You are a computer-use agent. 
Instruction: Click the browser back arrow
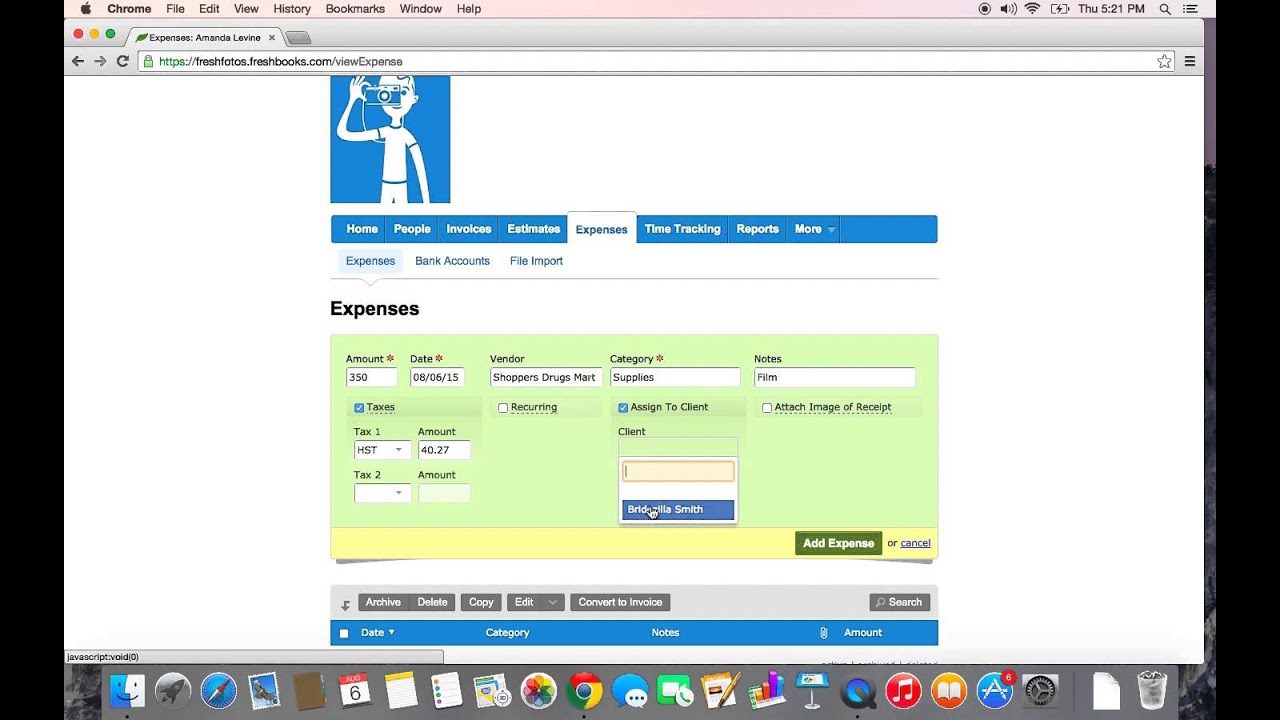(x=78, y=61)
